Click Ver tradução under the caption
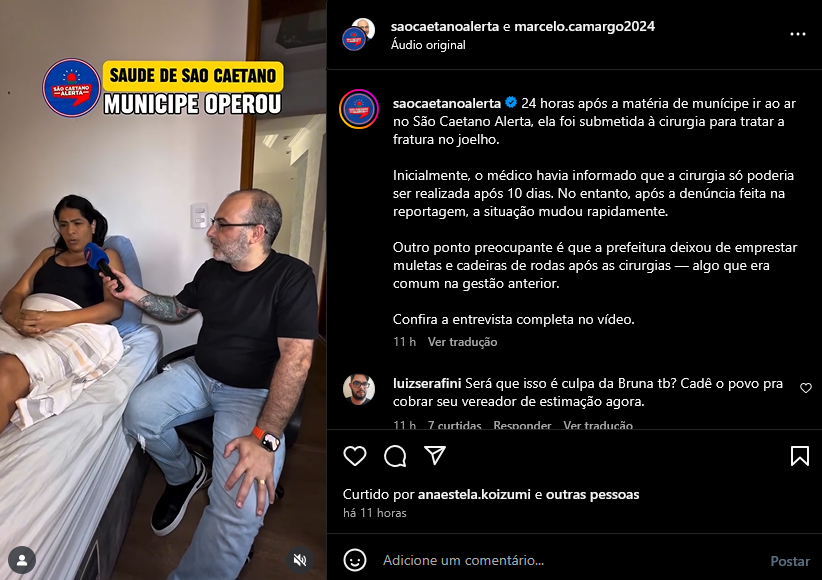 point(462,342)
